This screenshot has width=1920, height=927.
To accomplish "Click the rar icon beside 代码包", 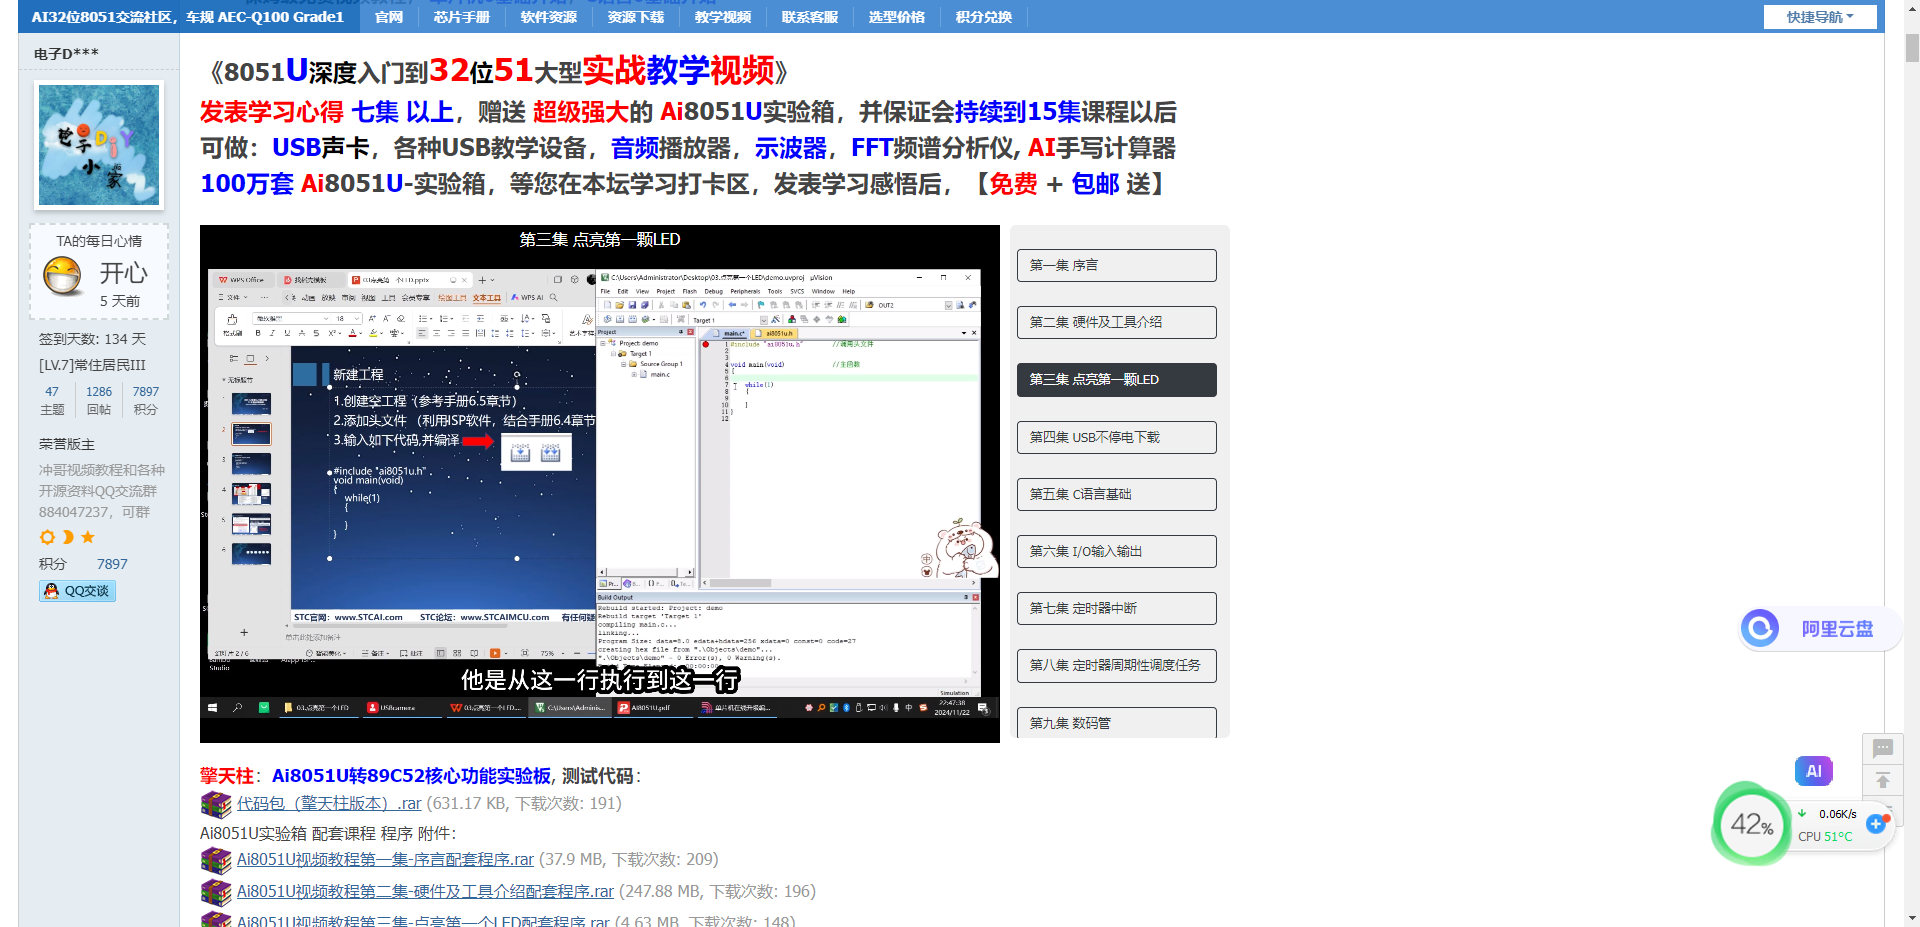I will coord(216,804).
